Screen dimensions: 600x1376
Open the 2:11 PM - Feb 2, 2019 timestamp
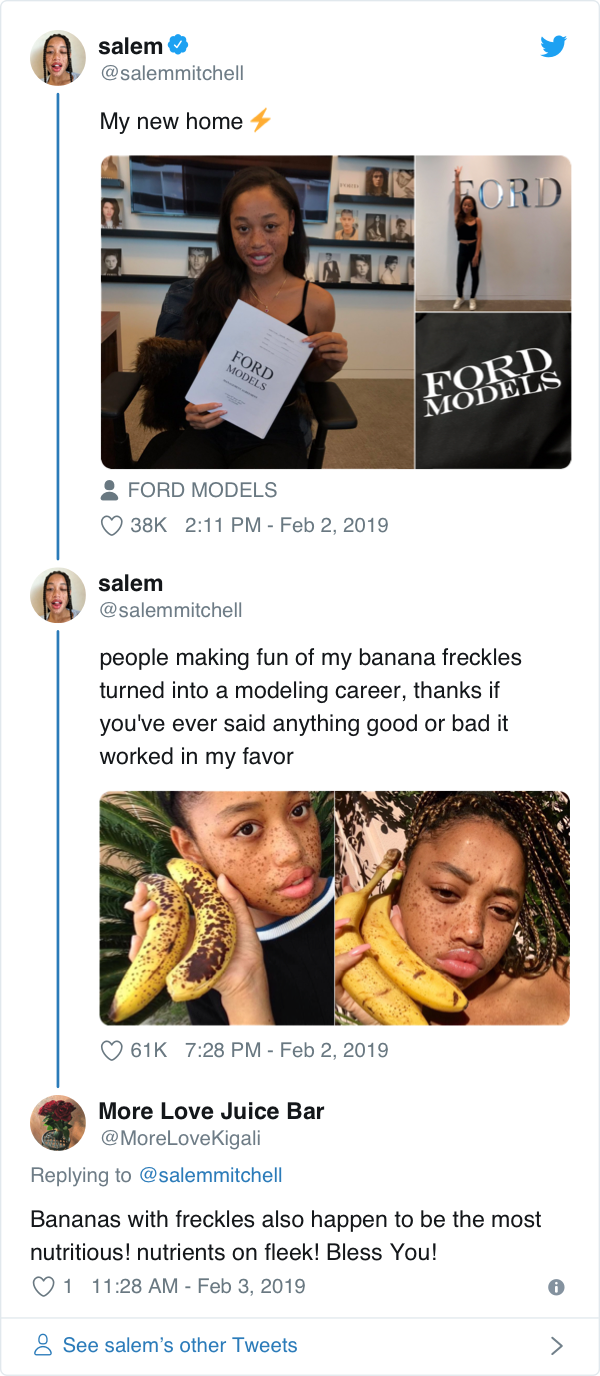[x=287, y=525]
